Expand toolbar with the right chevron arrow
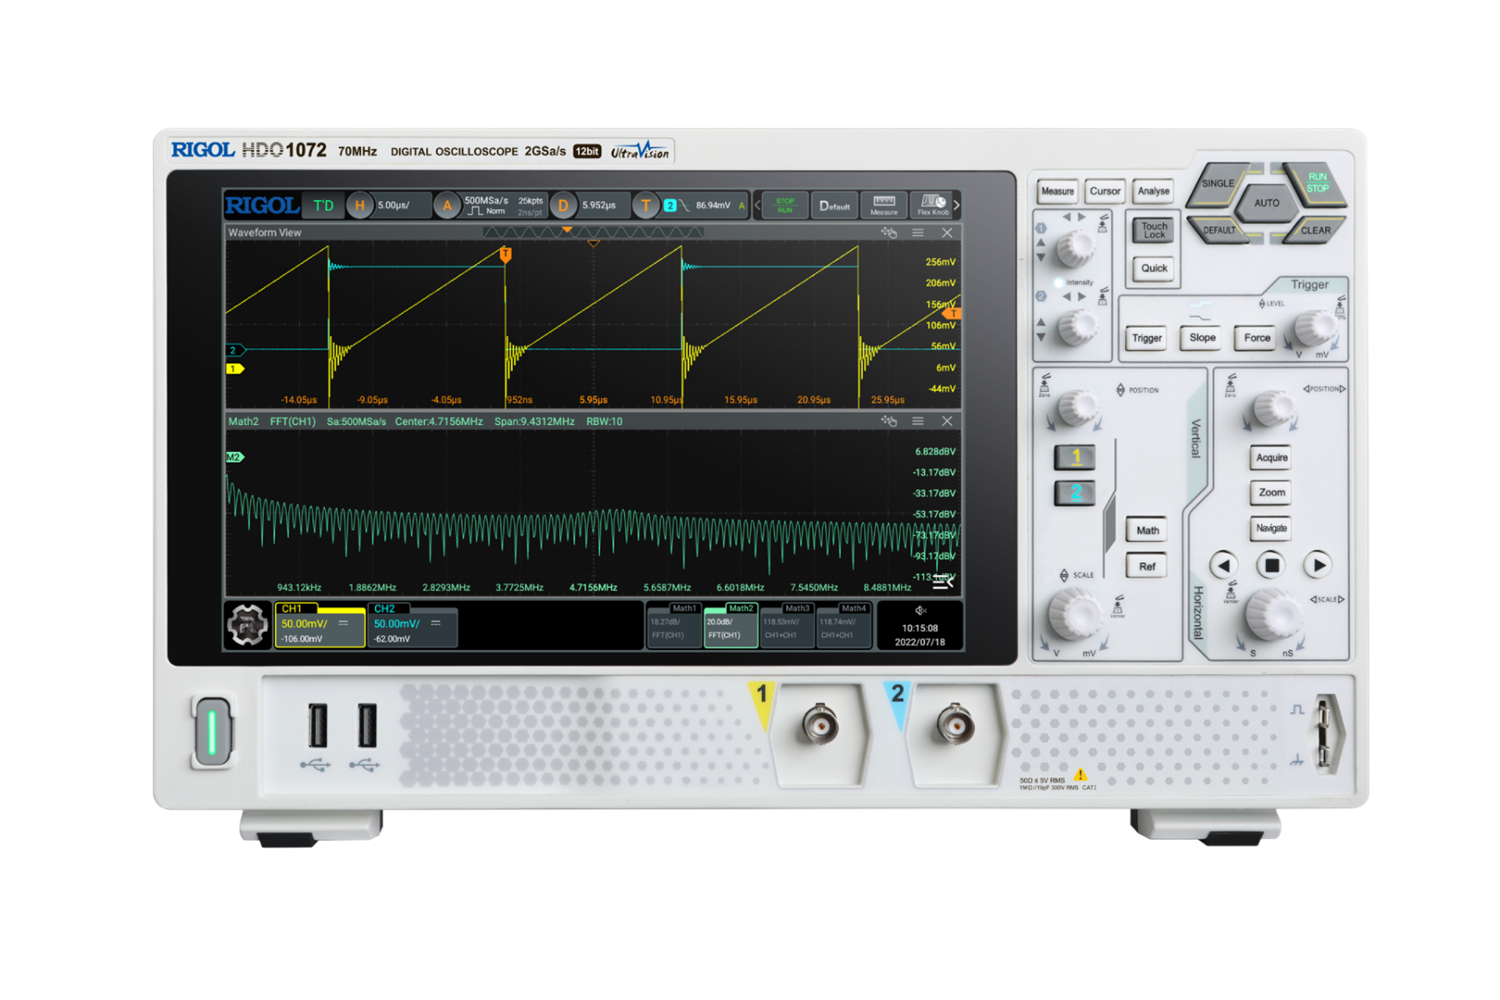 point(957,205)
